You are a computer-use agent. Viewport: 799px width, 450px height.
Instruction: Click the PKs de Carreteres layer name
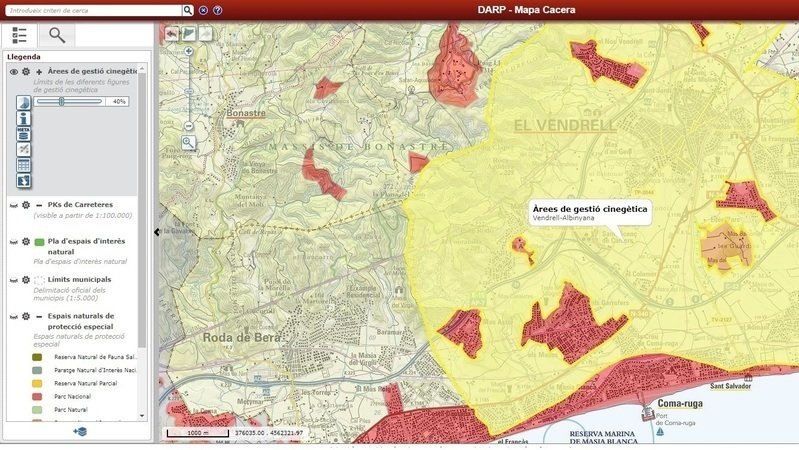tap(80, 205)
